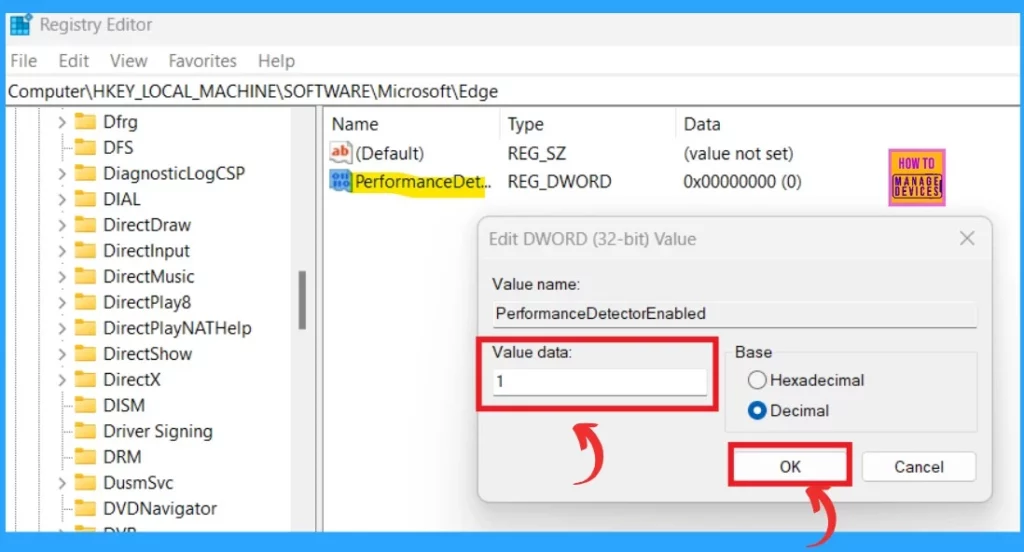Open the Favorites menu
The width and height of the screenshot is (1024, 552).
202,61
